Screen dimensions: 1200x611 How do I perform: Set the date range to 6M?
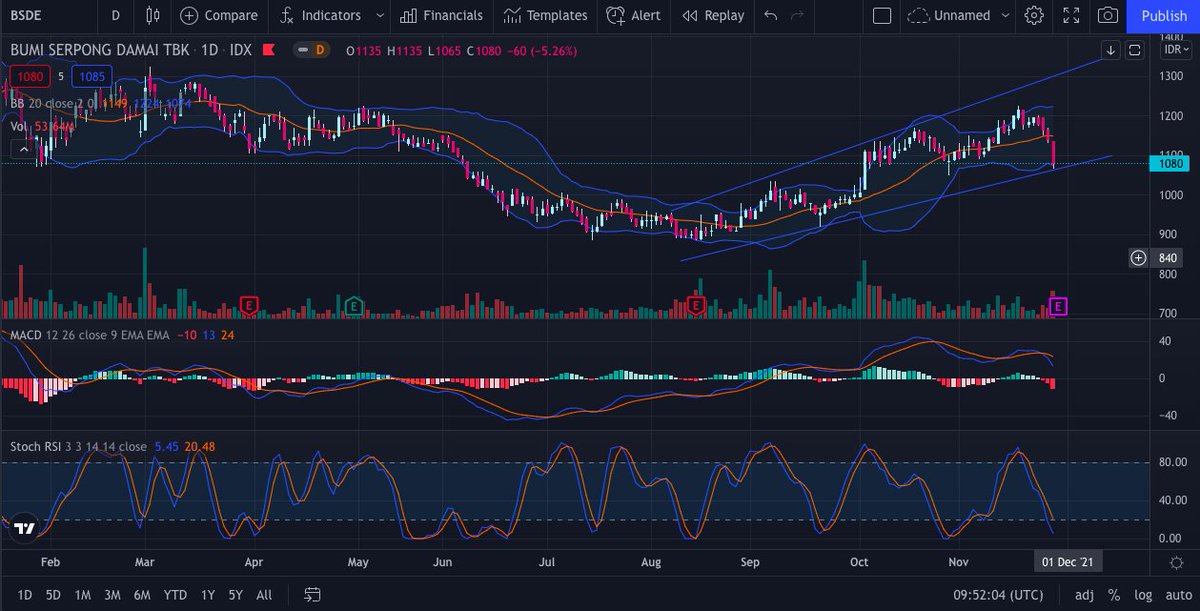[x=142, y=595]
